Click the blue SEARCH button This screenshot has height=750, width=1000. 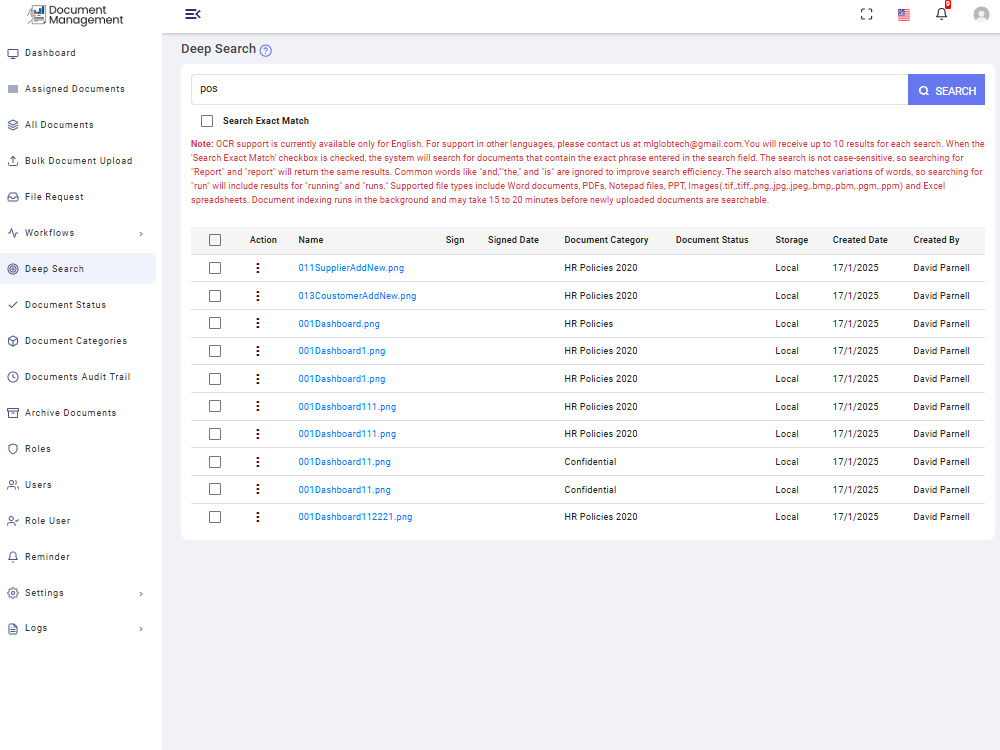pyautogui.click(x=946, y=90)
